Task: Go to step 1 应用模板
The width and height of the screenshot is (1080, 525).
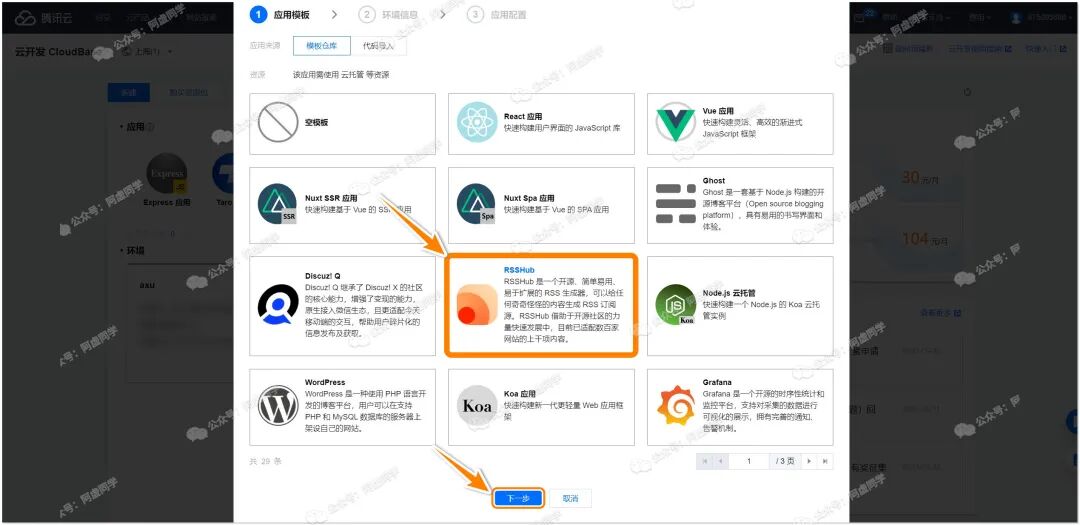Action: pos(280,14)
